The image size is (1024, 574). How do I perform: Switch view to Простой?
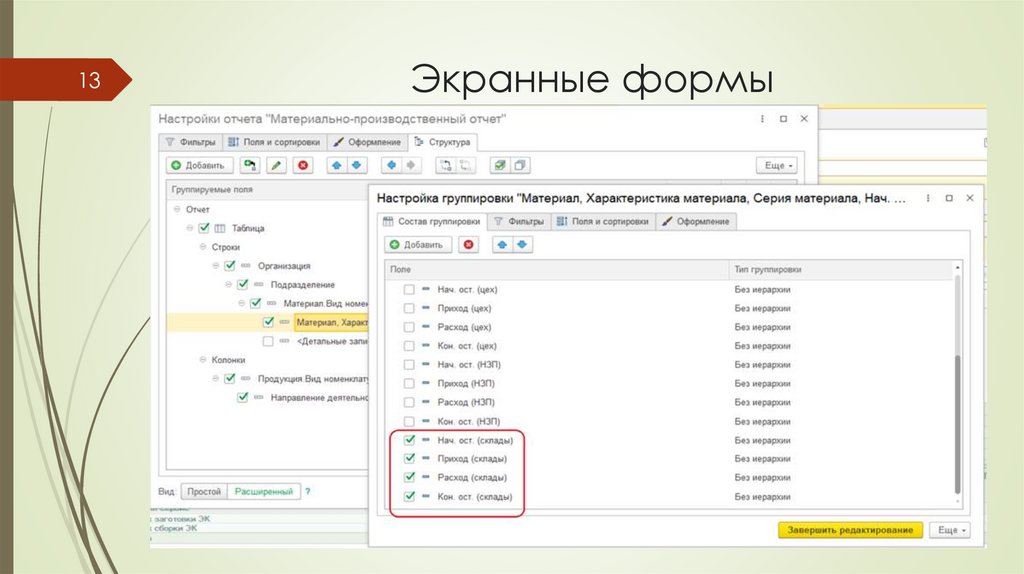point(204,492)
